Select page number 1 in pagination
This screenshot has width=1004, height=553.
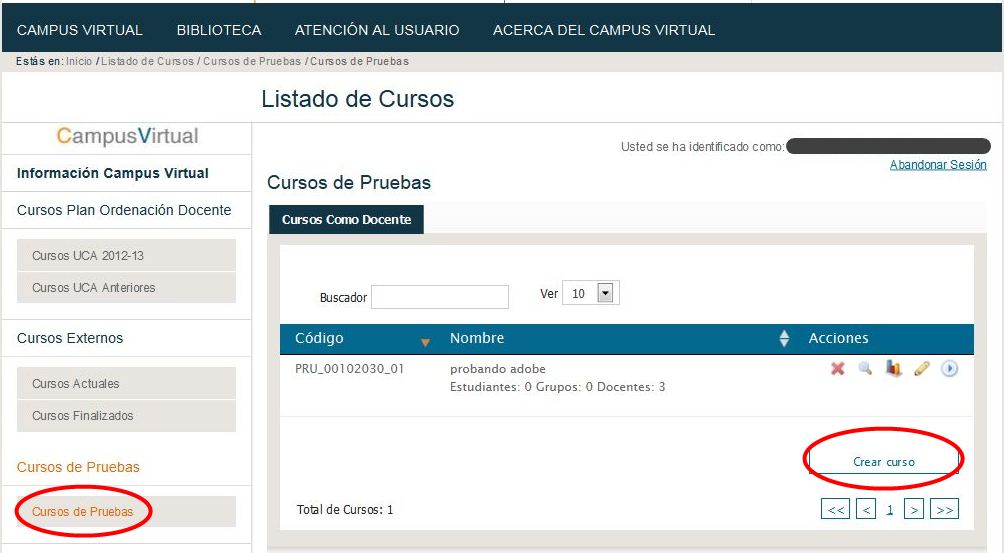point(889,509)
